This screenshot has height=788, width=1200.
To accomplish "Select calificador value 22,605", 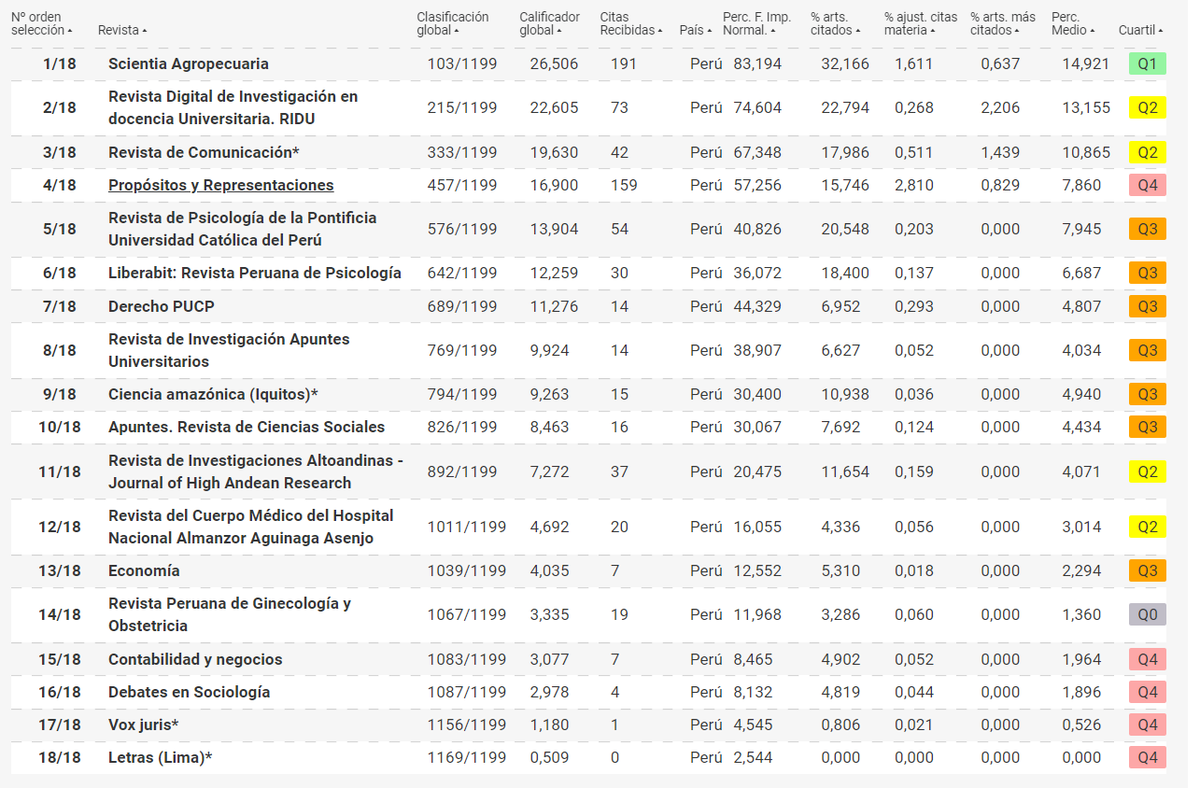I will click(x=554, y=108).
